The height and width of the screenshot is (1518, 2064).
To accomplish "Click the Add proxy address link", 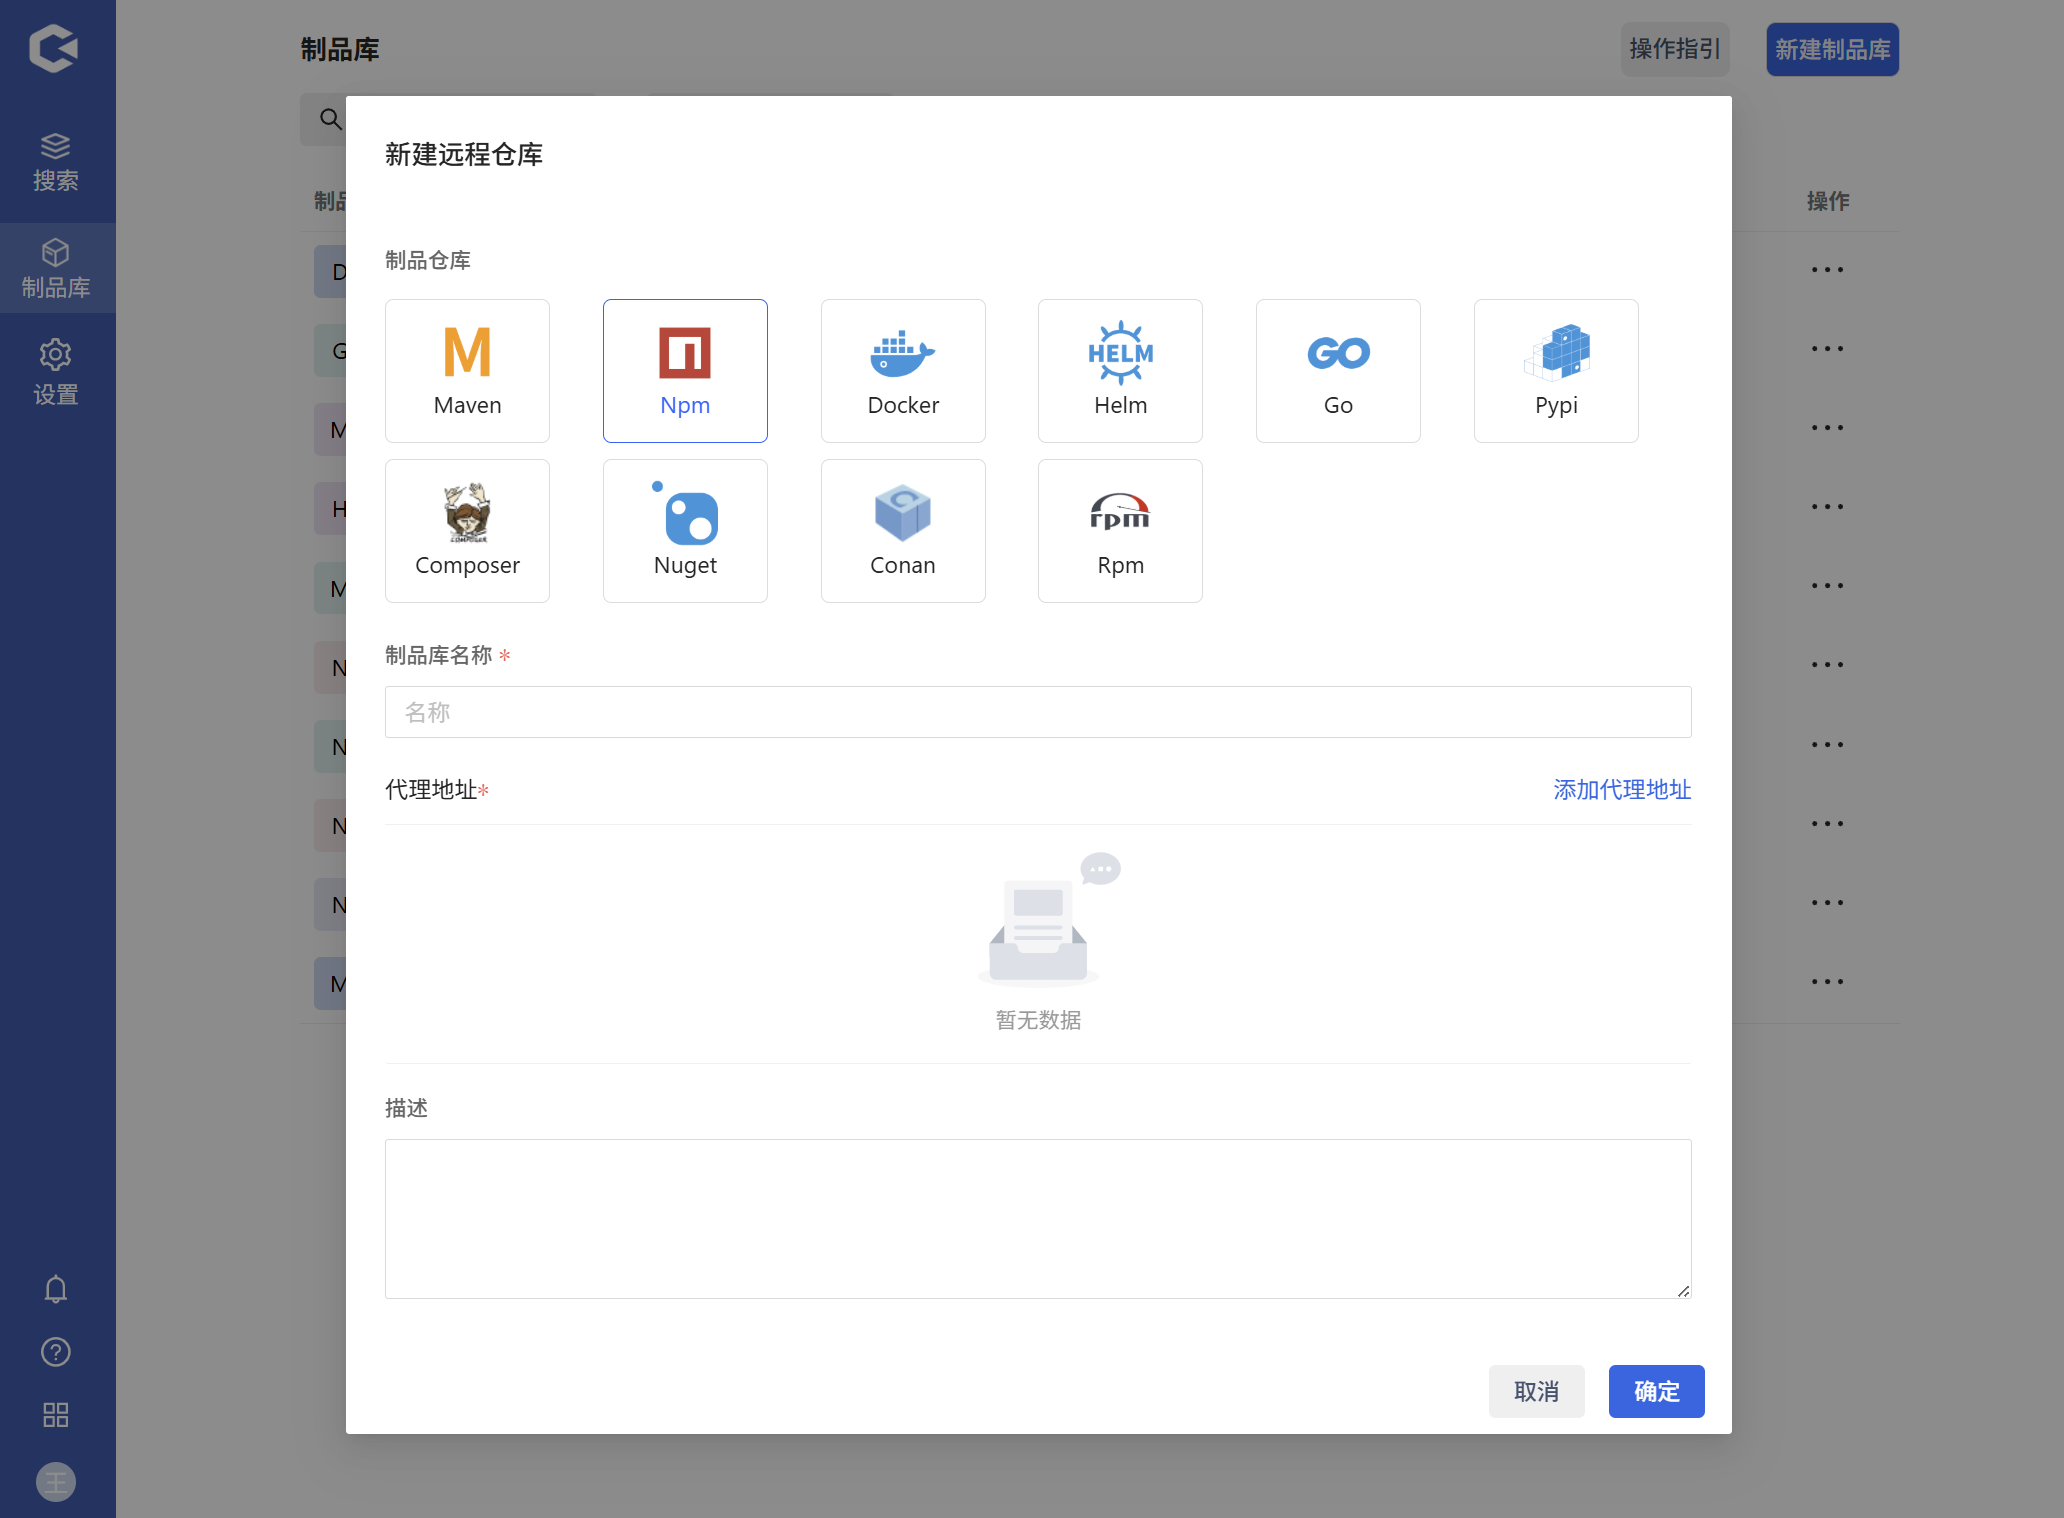I will coord(1621,790).
